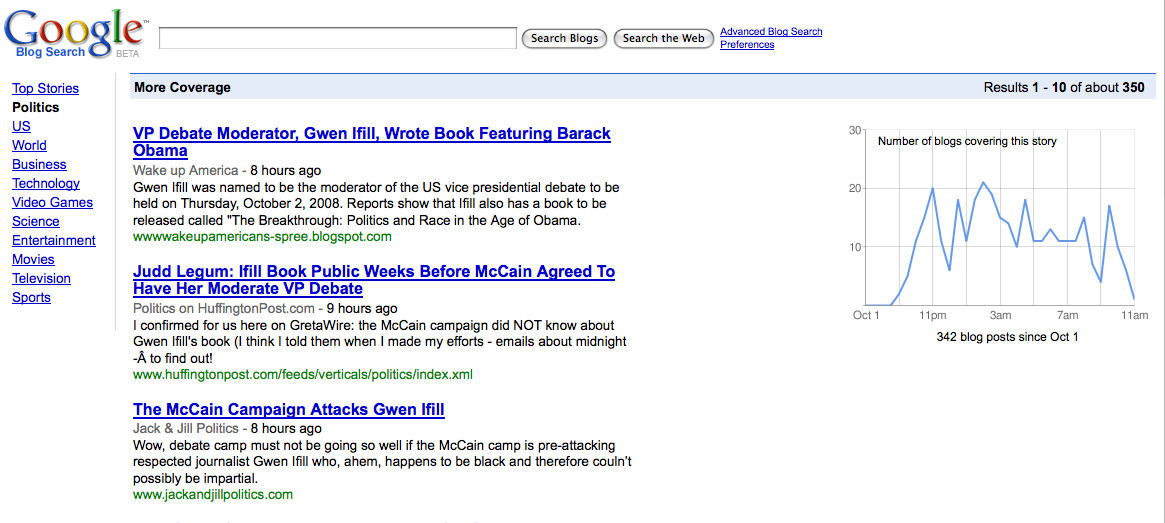Click the Google Blog Search logo
Viewport: 1165px width, 523px height.
[74, 34]
